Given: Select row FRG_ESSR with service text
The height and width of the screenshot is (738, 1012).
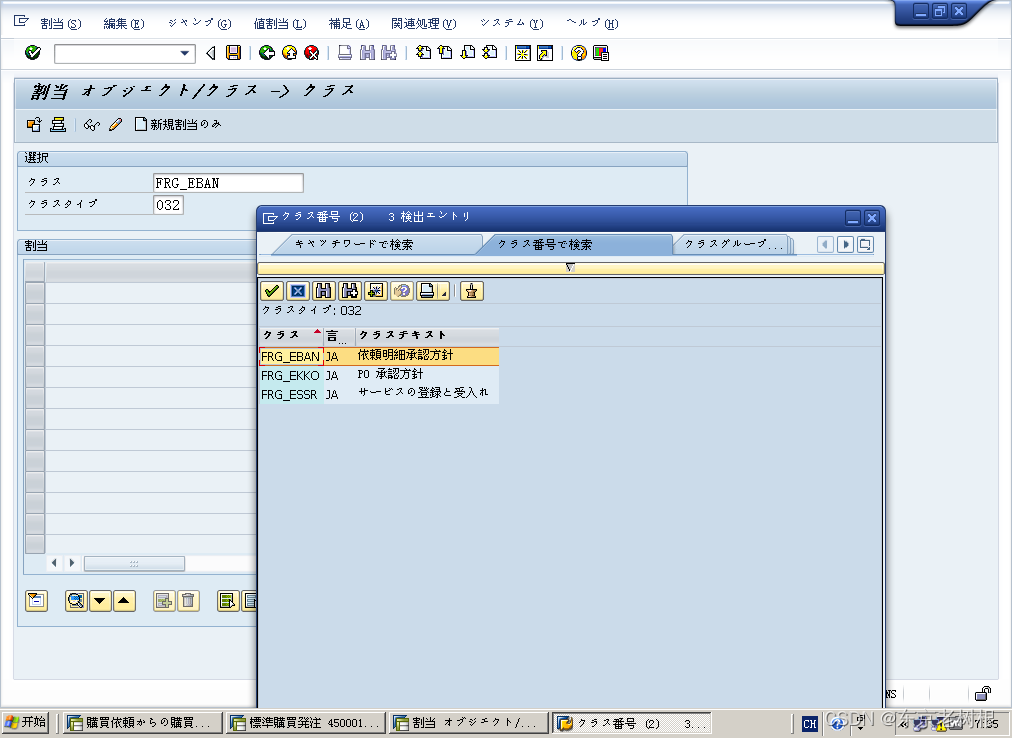Looking at the screenshot, I should pos(289,394).
